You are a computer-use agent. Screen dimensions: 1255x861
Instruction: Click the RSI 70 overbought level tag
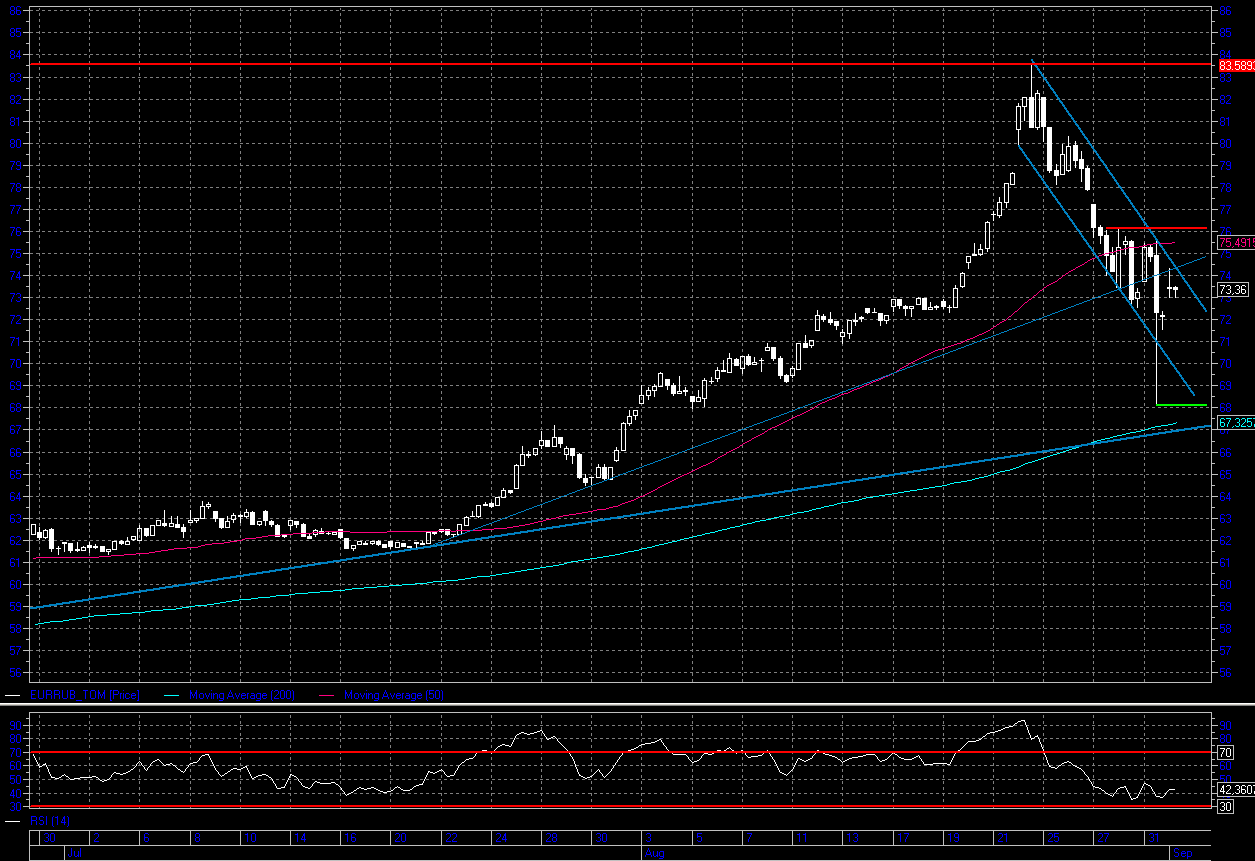(x=1223, y=752)
